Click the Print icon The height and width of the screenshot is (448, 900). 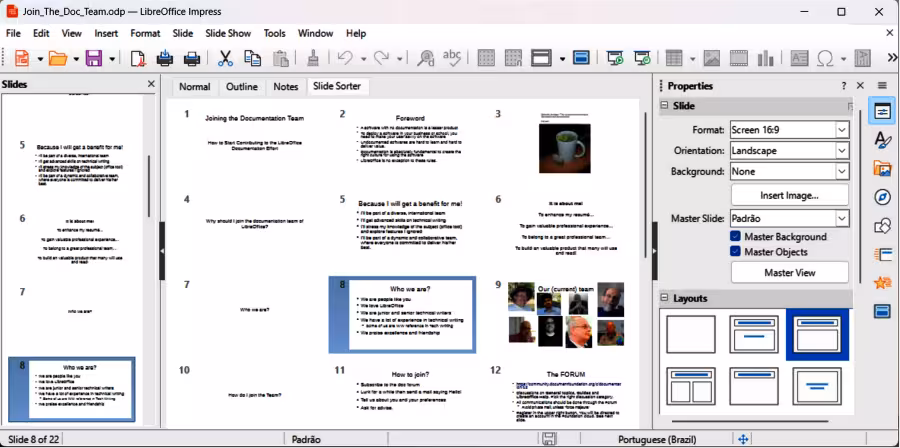[x=192, y=58]
